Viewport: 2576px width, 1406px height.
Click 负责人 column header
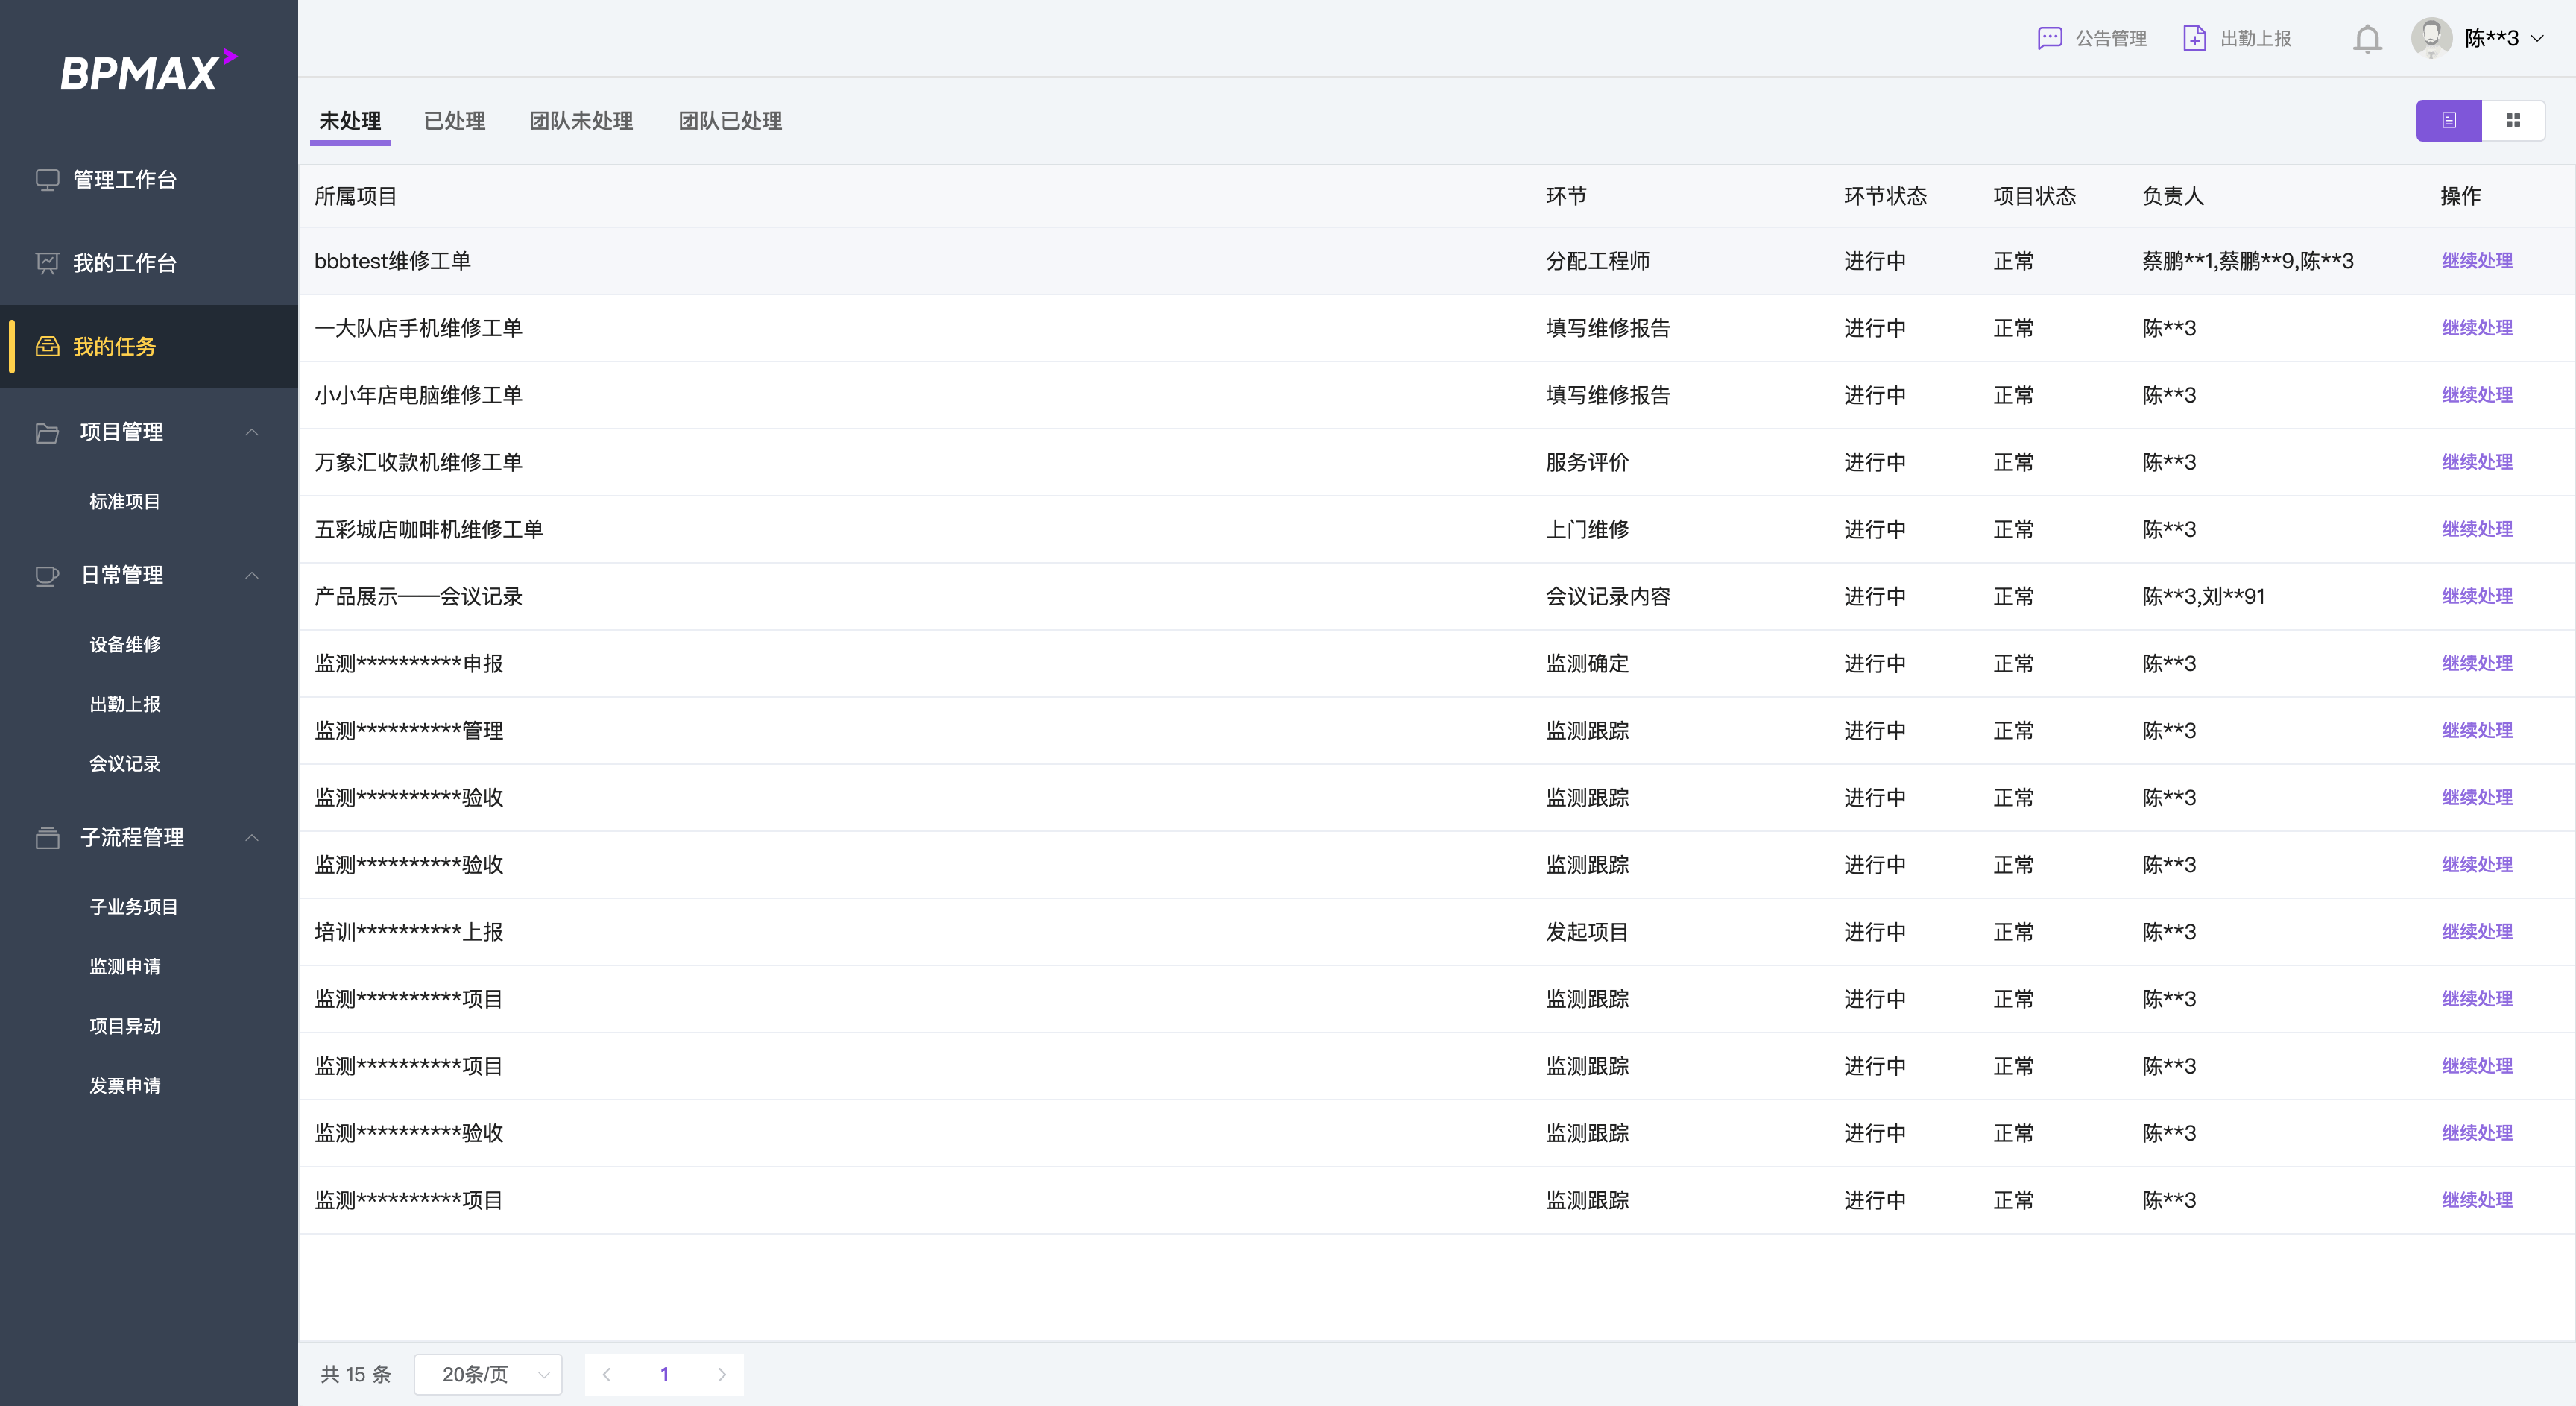point(2173,196)
